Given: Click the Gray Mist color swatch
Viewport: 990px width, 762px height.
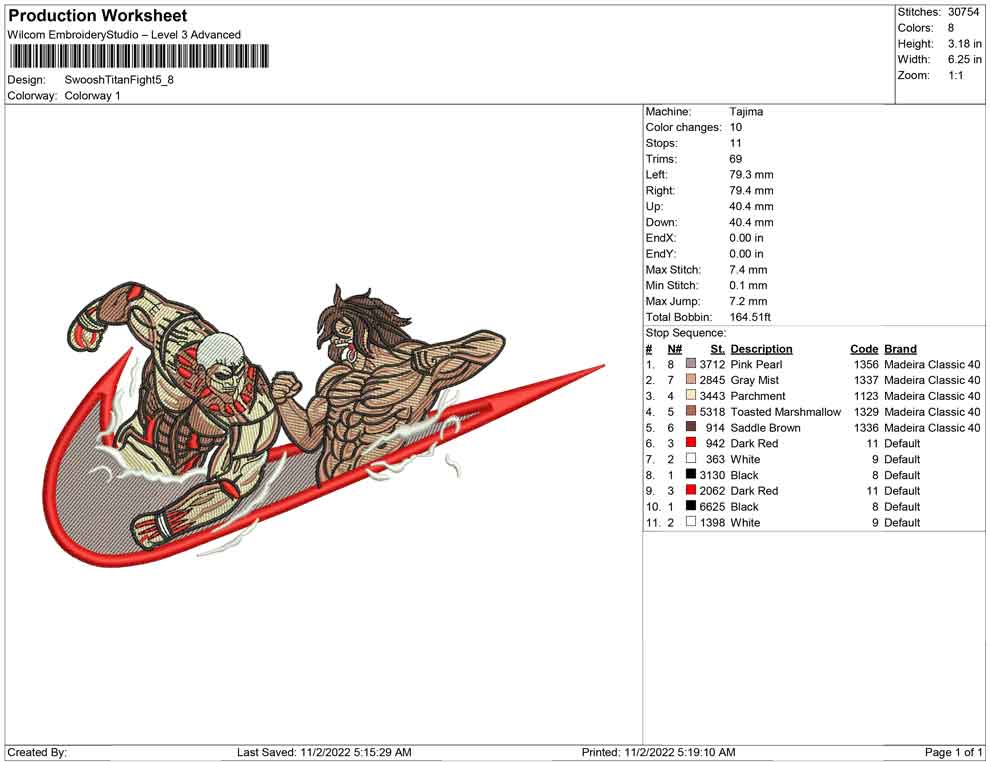Looking at the screenshot, I should click(691, 379).
